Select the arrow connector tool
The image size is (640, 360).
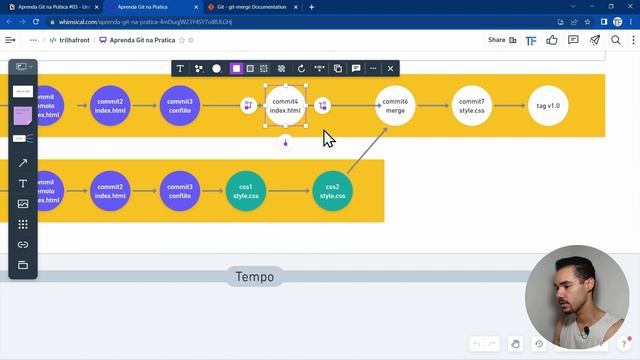(23, 163)
